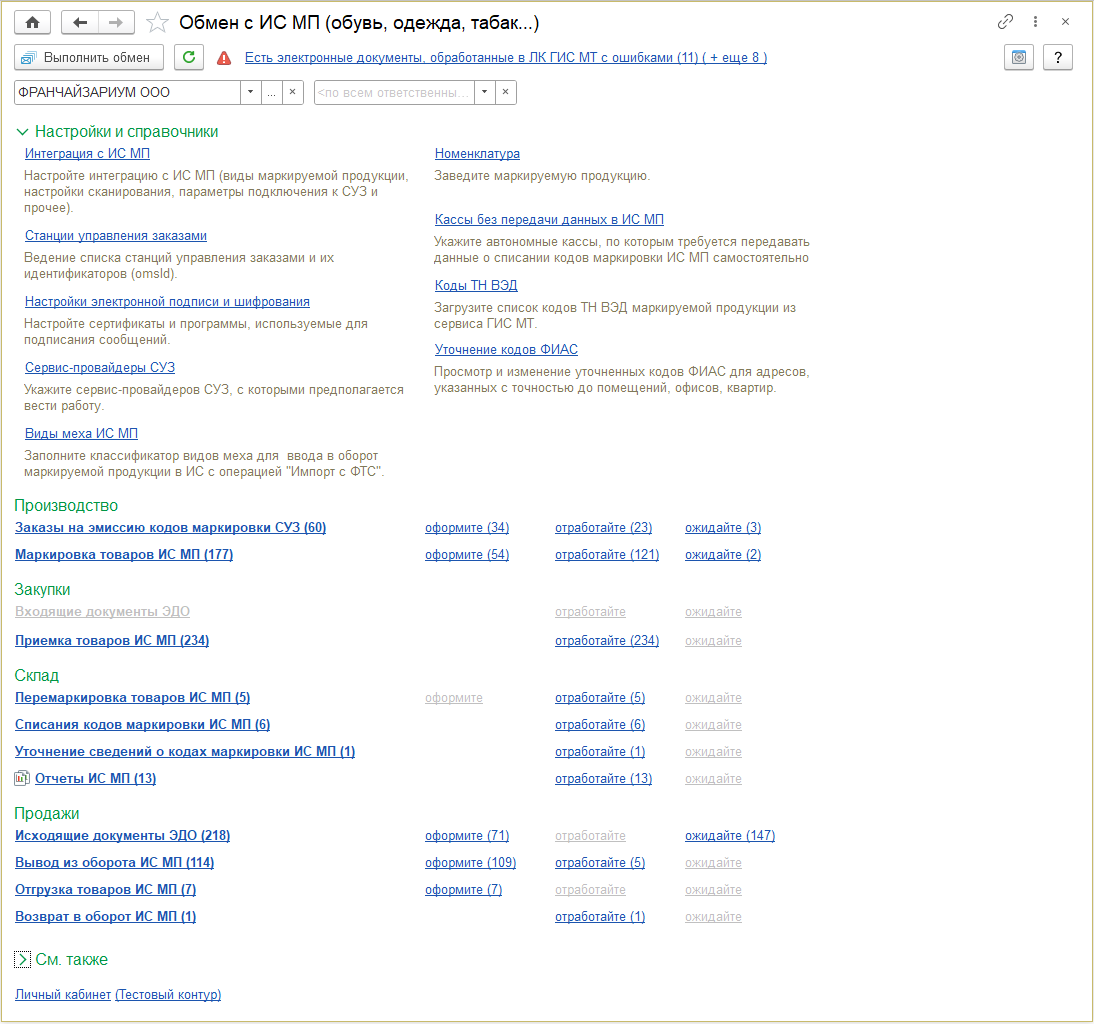Open Номенклатура link

(x=477, y=153)
